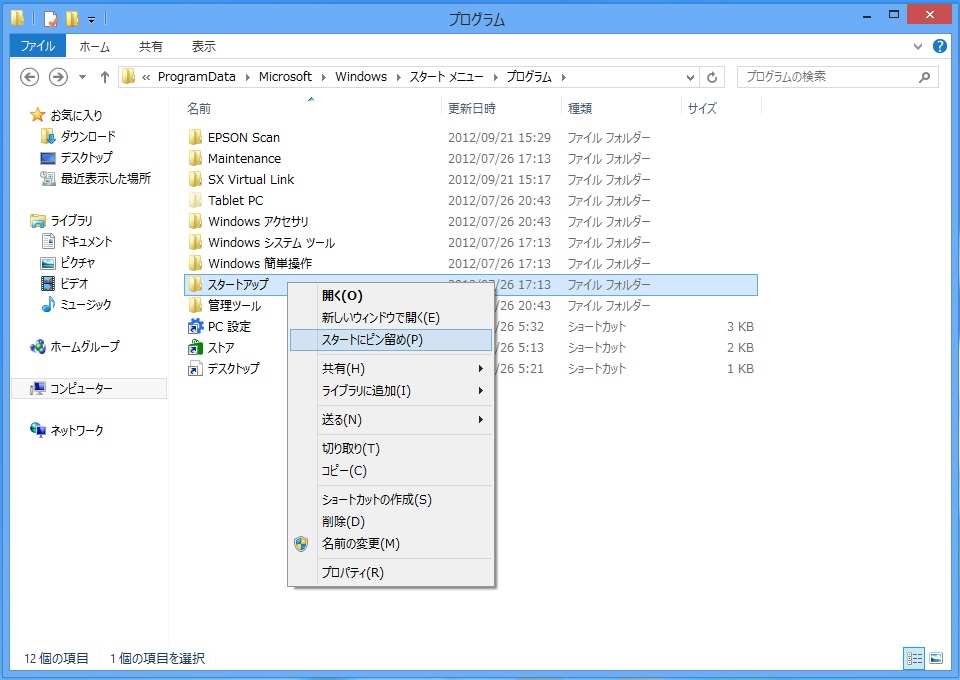Click the back navigation arrow
The height and width of the screenshot is (680, 960).
[30, 77]
